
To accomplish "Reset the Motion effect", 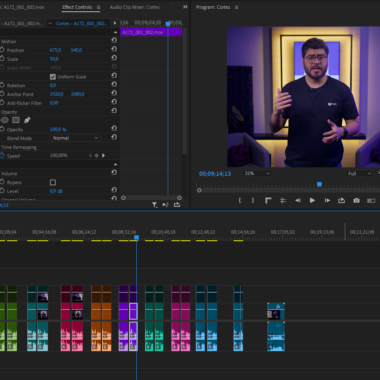I will point(114,40).
